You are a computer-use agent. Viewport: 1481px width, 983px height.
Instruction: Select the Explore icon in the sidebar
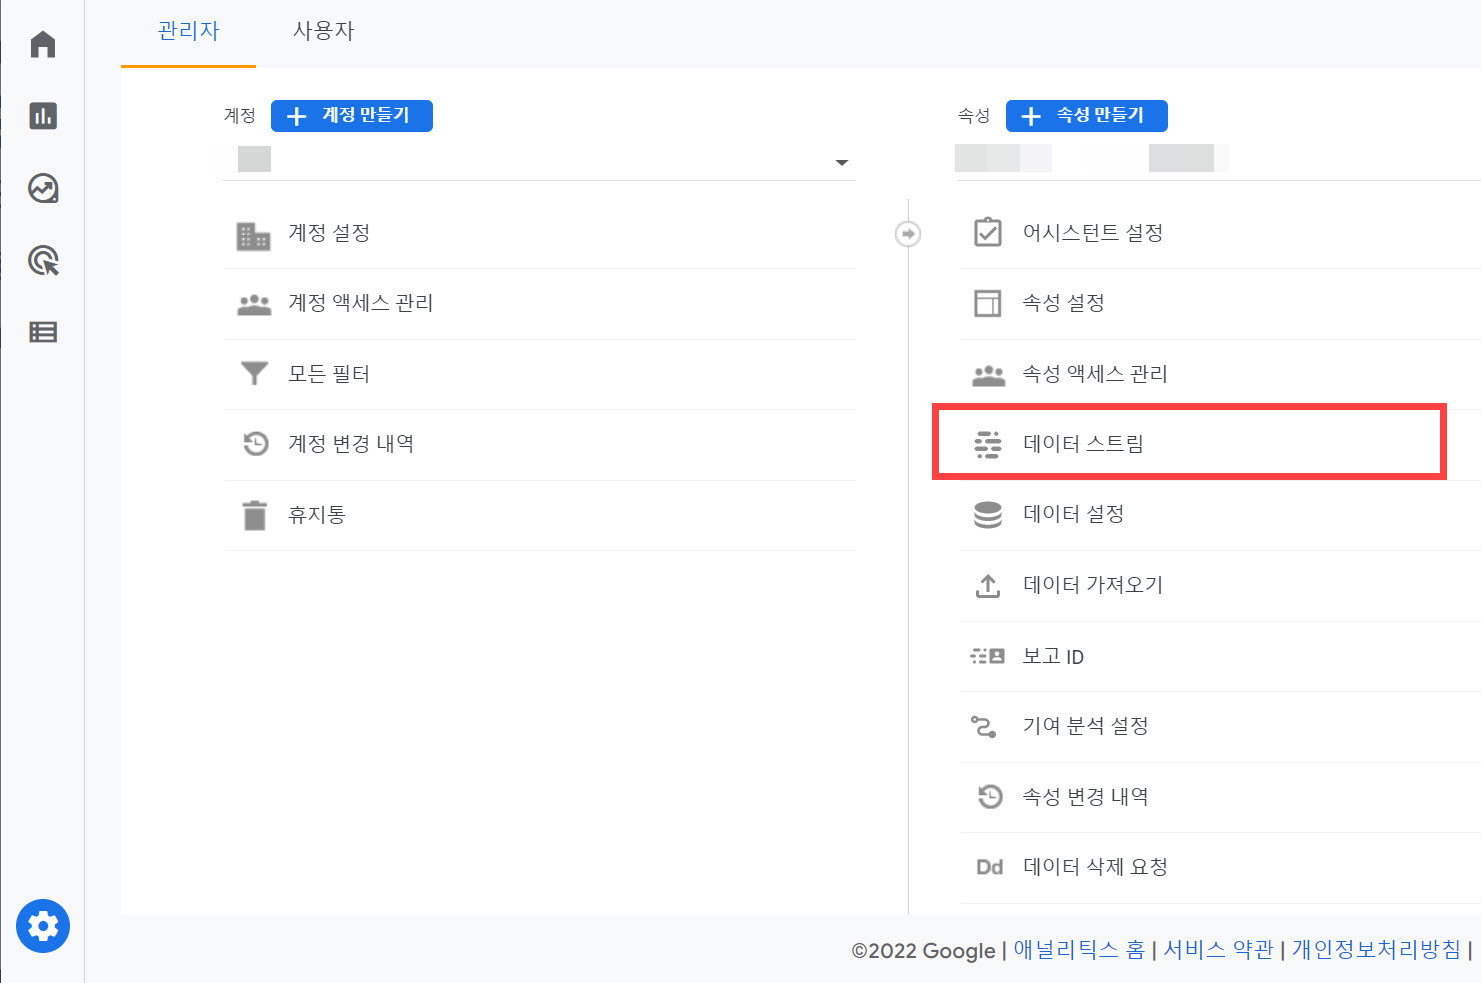pyautogui.click(x=42, y=188)
